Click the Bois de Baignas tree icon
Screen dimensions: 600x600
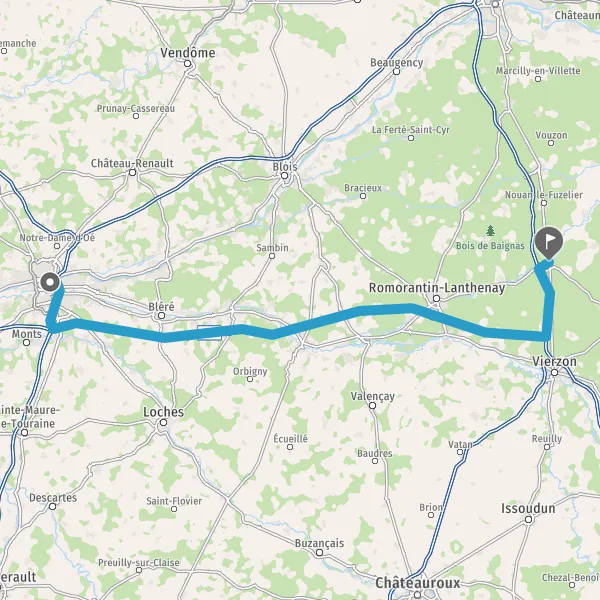[x=490, y=231]
